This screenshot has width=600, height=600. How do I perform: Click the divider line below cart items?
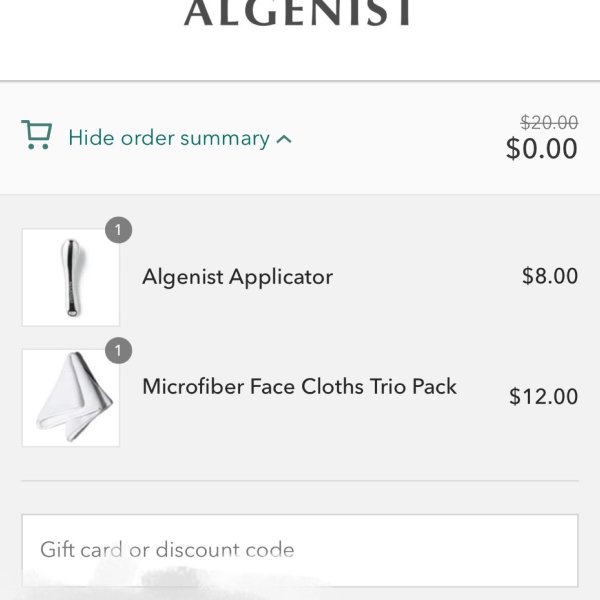pyautogui.click(x=300, y=480)
